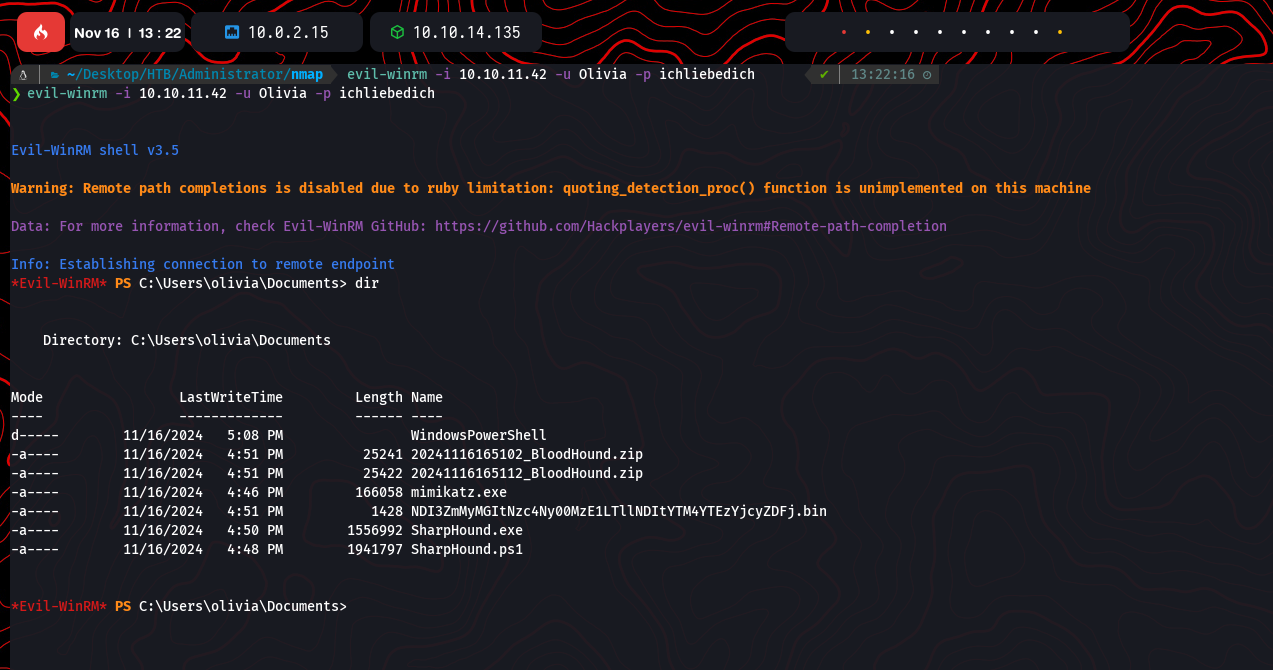
Task: Click the mimikatz.exe file name
Action: tap(458, 492)
